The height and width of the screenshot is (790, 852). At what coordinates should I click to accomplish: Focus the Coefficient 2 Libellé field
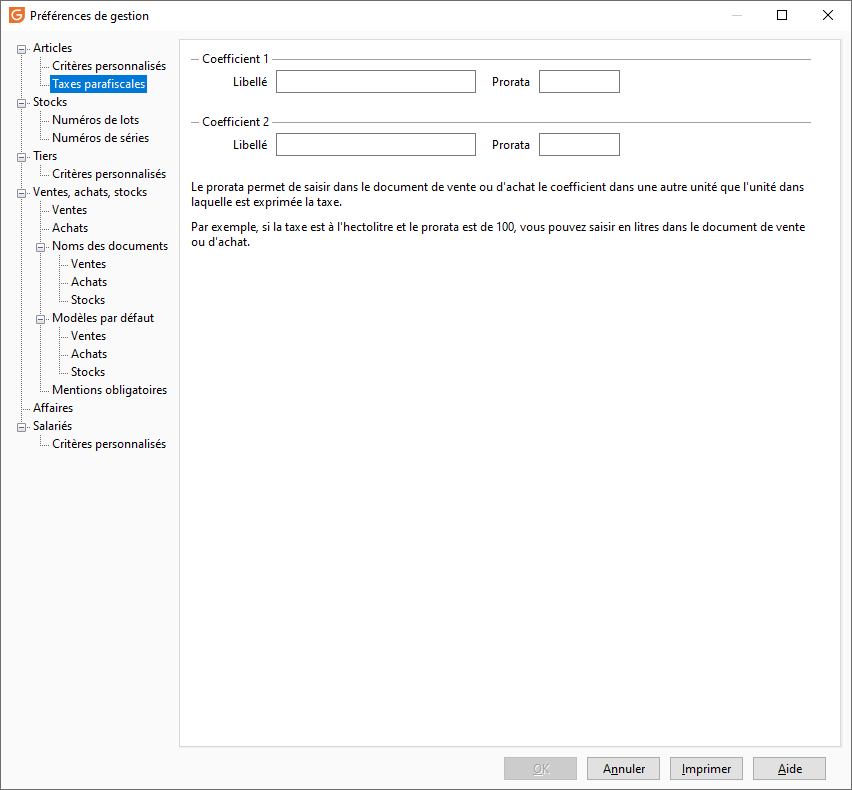[375, 145]
